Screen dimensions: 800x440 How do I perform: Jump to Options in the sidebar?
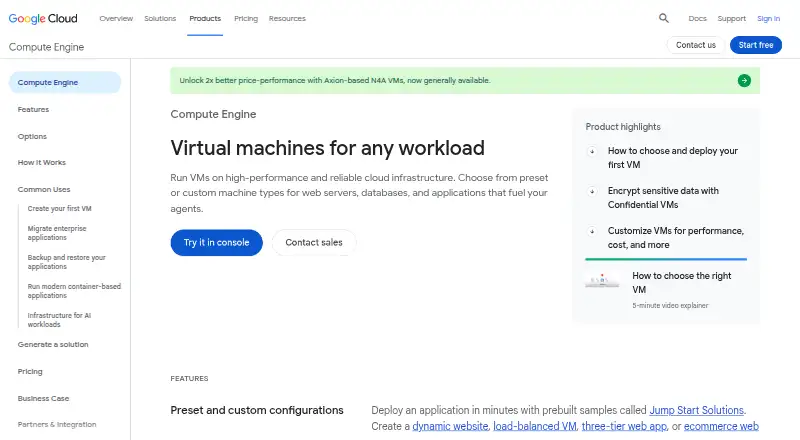click(x=32, y=136)
